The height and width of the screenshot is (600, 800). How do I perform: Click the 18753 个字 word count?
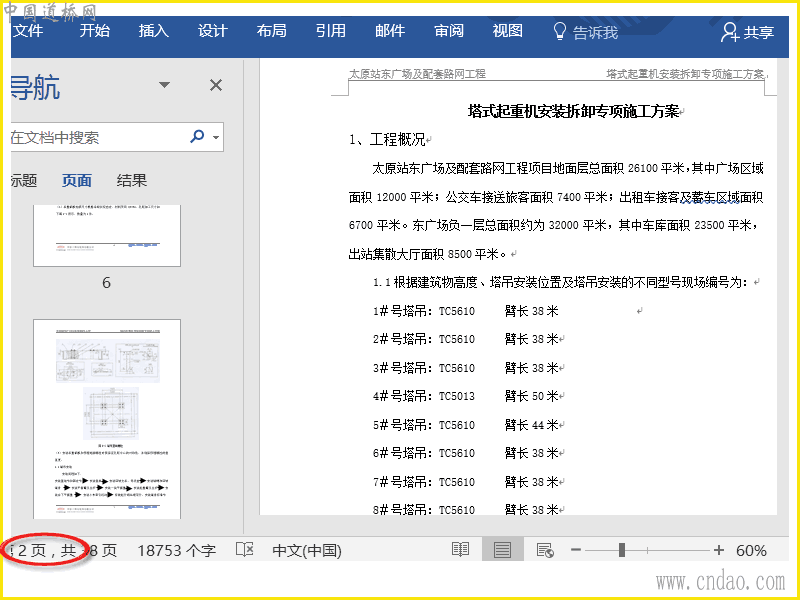177,551
